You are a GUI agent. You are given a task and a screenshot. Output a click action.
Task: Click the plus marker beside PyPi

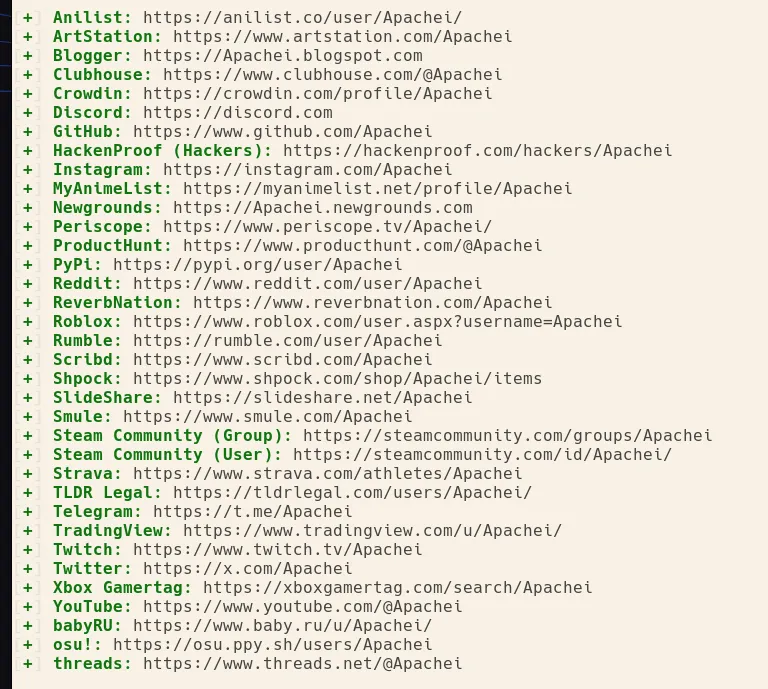28,265
